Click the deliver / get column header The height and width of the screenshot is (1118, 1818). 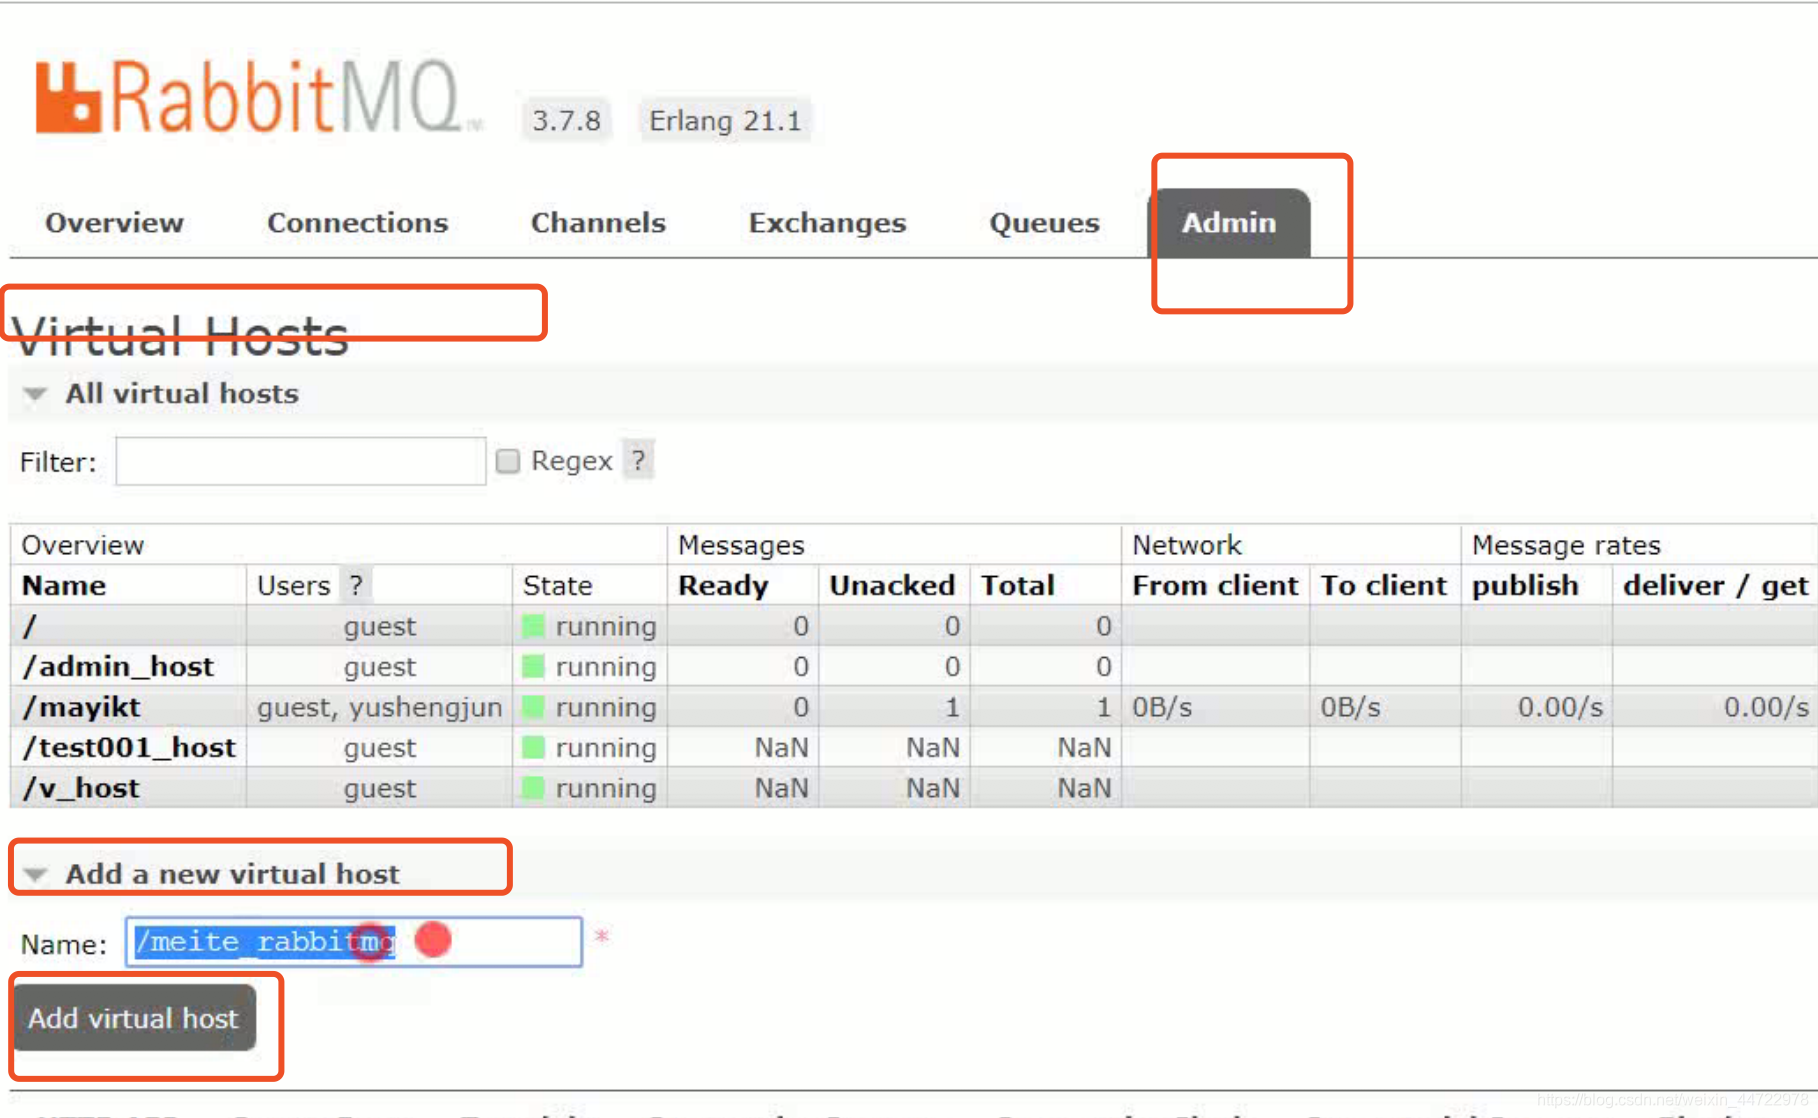1716,585
